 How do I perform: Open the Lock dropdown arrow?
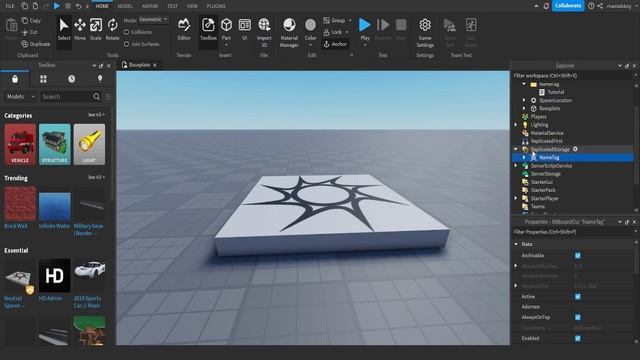pyautogui.click(x=347, y=32)
